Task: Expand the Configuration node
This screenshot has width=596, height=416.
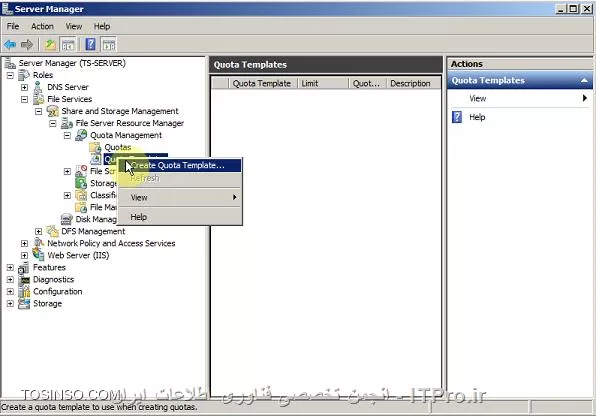Action: coord(10,292)
